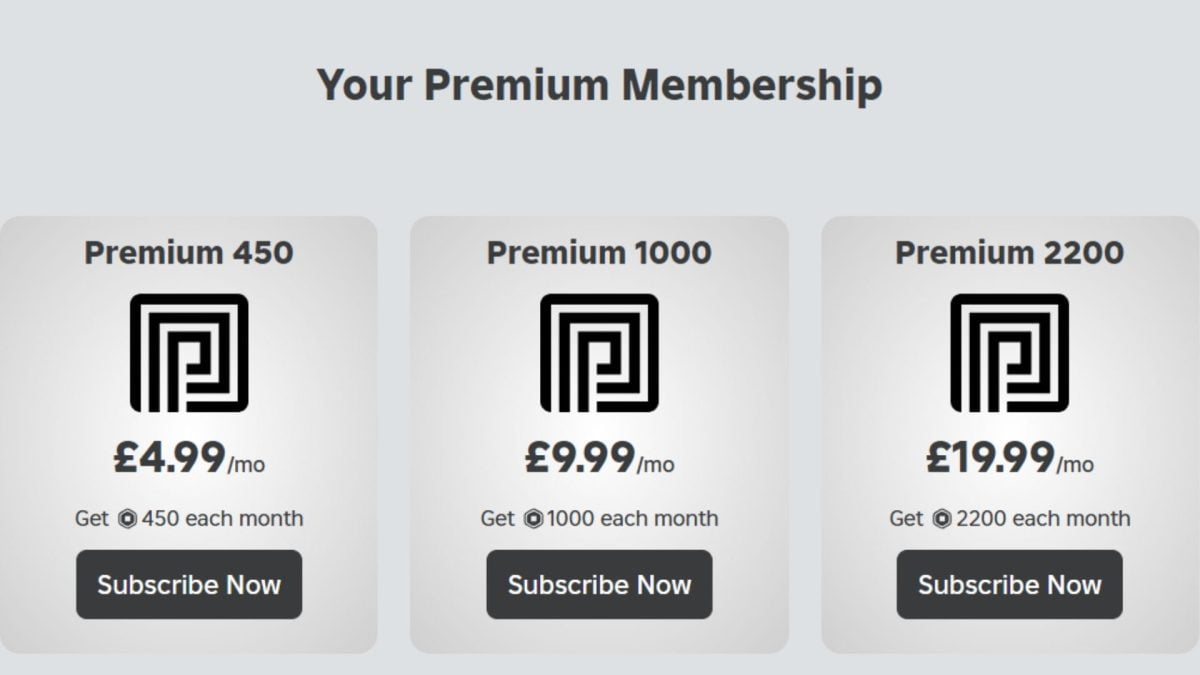Click the Premium 2200 plan title
Viewport: 1200px width, 675px height.
[1010, 254]
